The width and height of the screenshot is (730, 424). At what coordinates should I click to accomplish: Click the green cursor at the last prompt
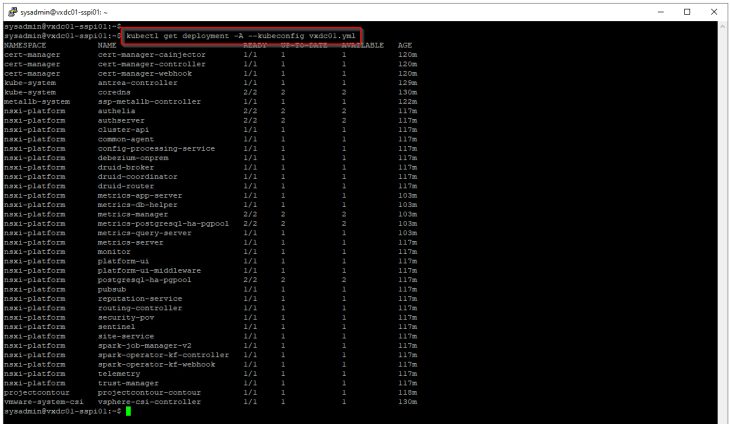[128, 411]
